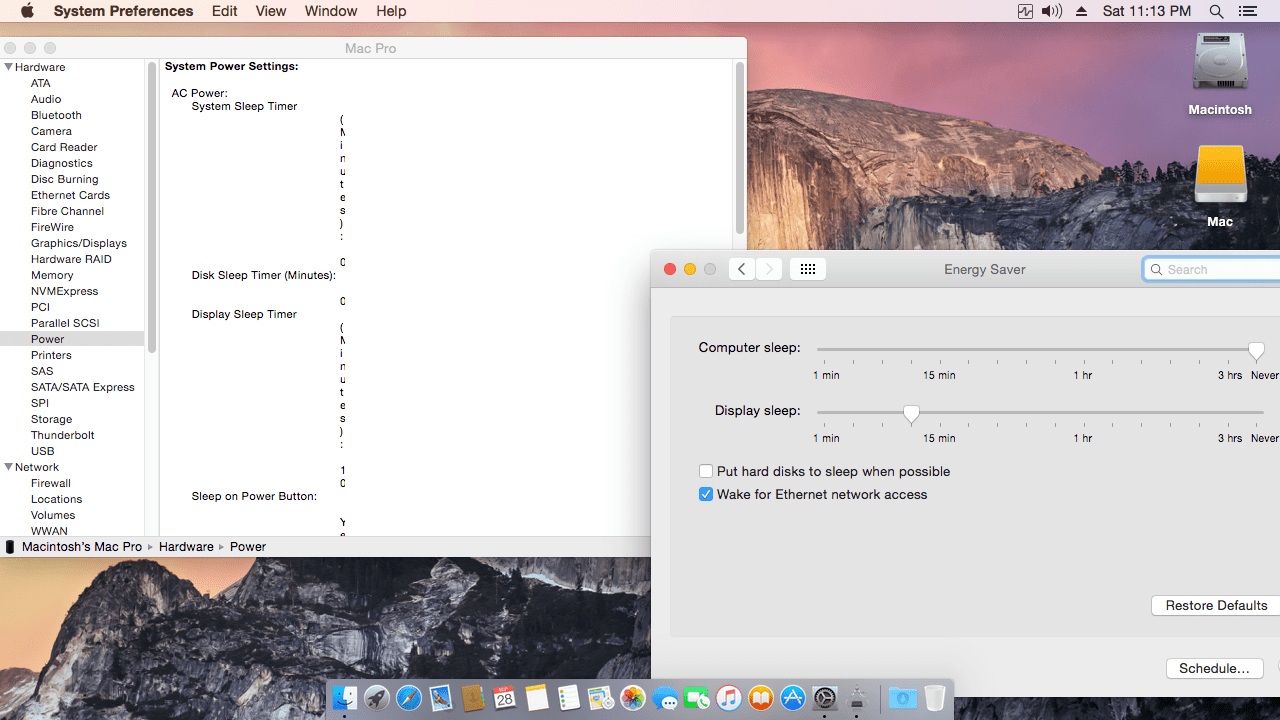
Task: Go back in Energy Saver window
Action: tap(741, 269)
